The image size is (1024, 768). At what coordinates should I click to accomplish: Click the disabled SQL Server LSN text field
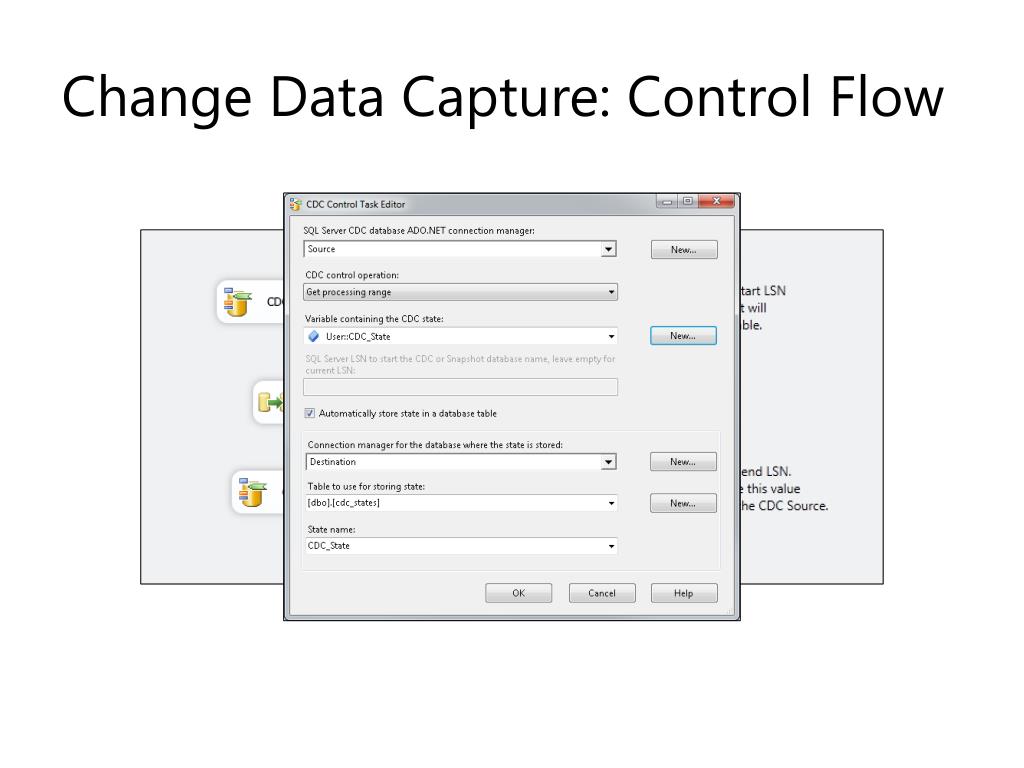click(x=460, y=387)
